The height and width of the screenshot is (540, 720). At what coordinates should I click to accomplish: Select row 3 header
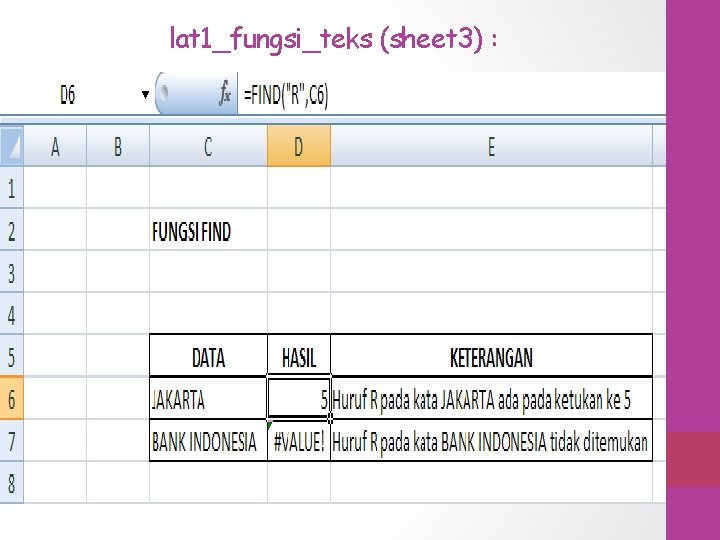tap(11, 272)
